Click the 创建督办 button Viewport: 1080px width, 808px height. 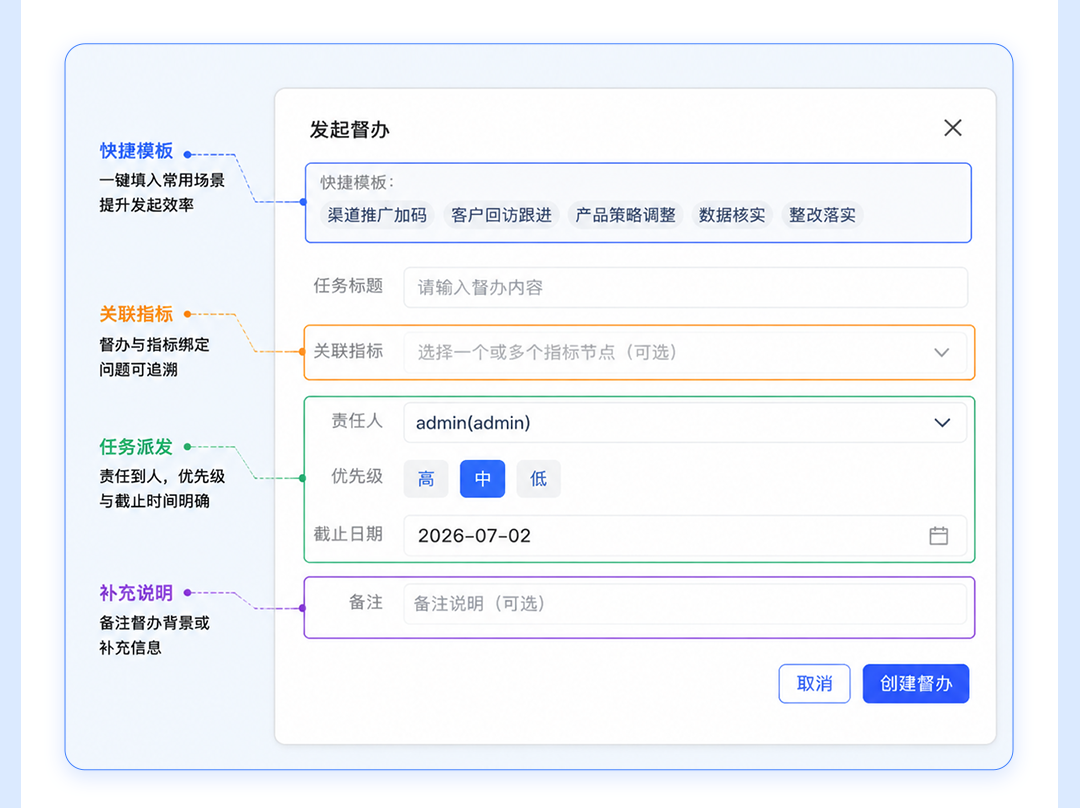915,683
